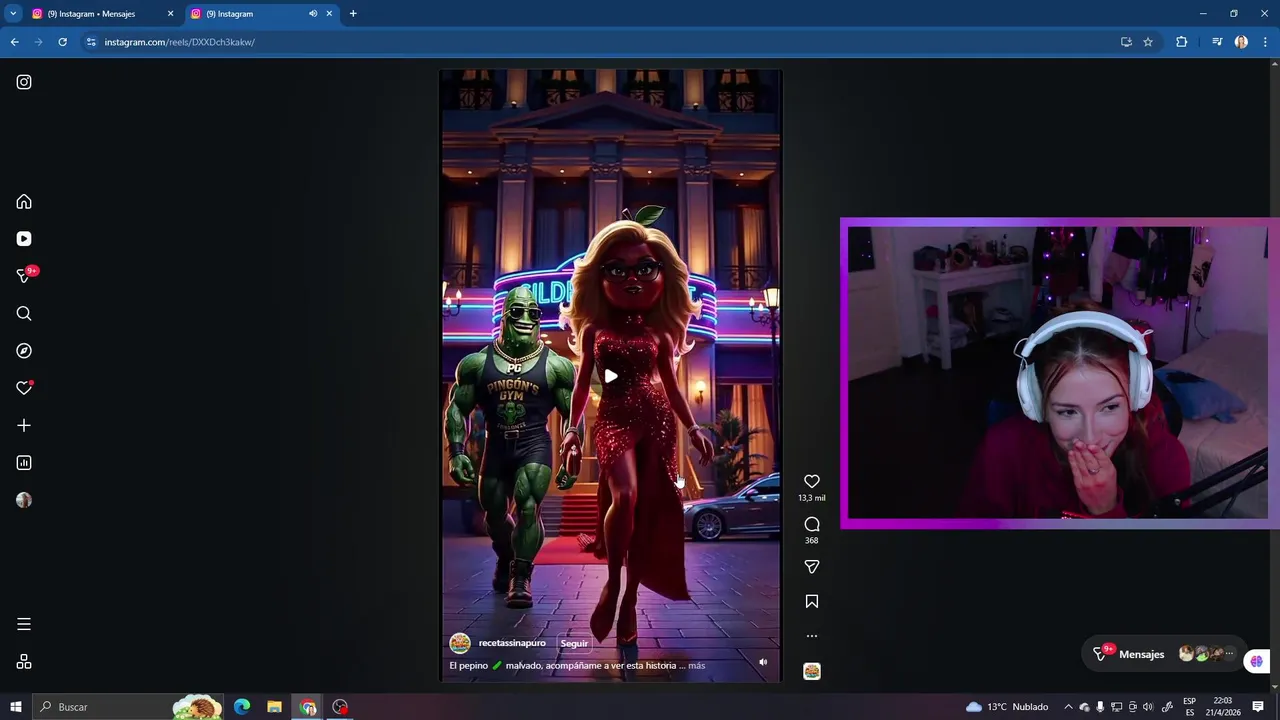Open Notifications heart in sidebar
Screen dimensions: 1280x720
pyautogui.click(x=24, y=388)
